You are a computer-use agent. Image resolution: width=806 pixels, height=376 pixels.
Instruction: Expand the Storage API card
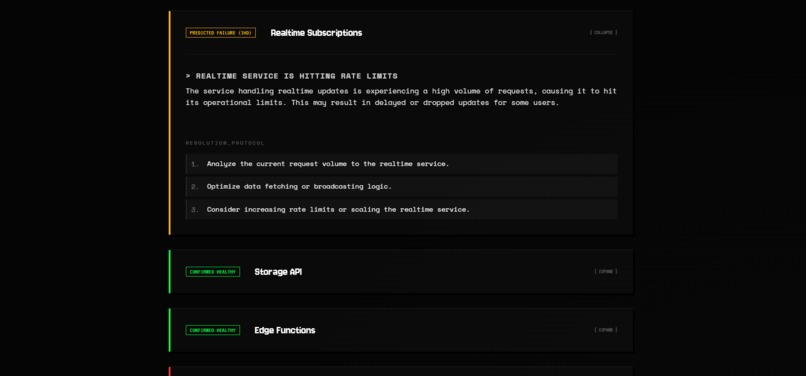point(606,272)
